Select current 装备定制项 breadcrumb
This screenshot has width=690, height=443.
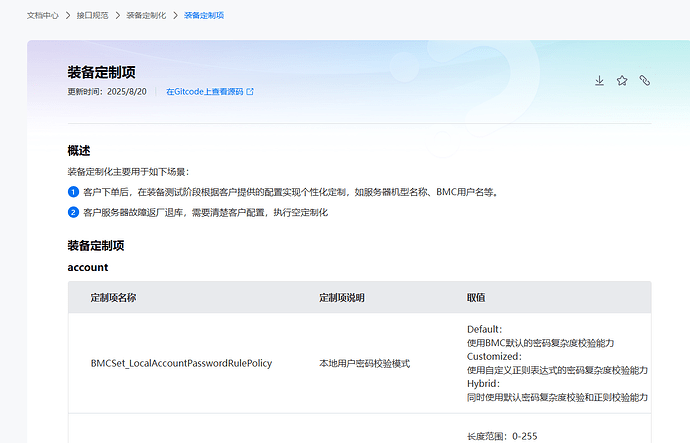(x=204, y=15)
